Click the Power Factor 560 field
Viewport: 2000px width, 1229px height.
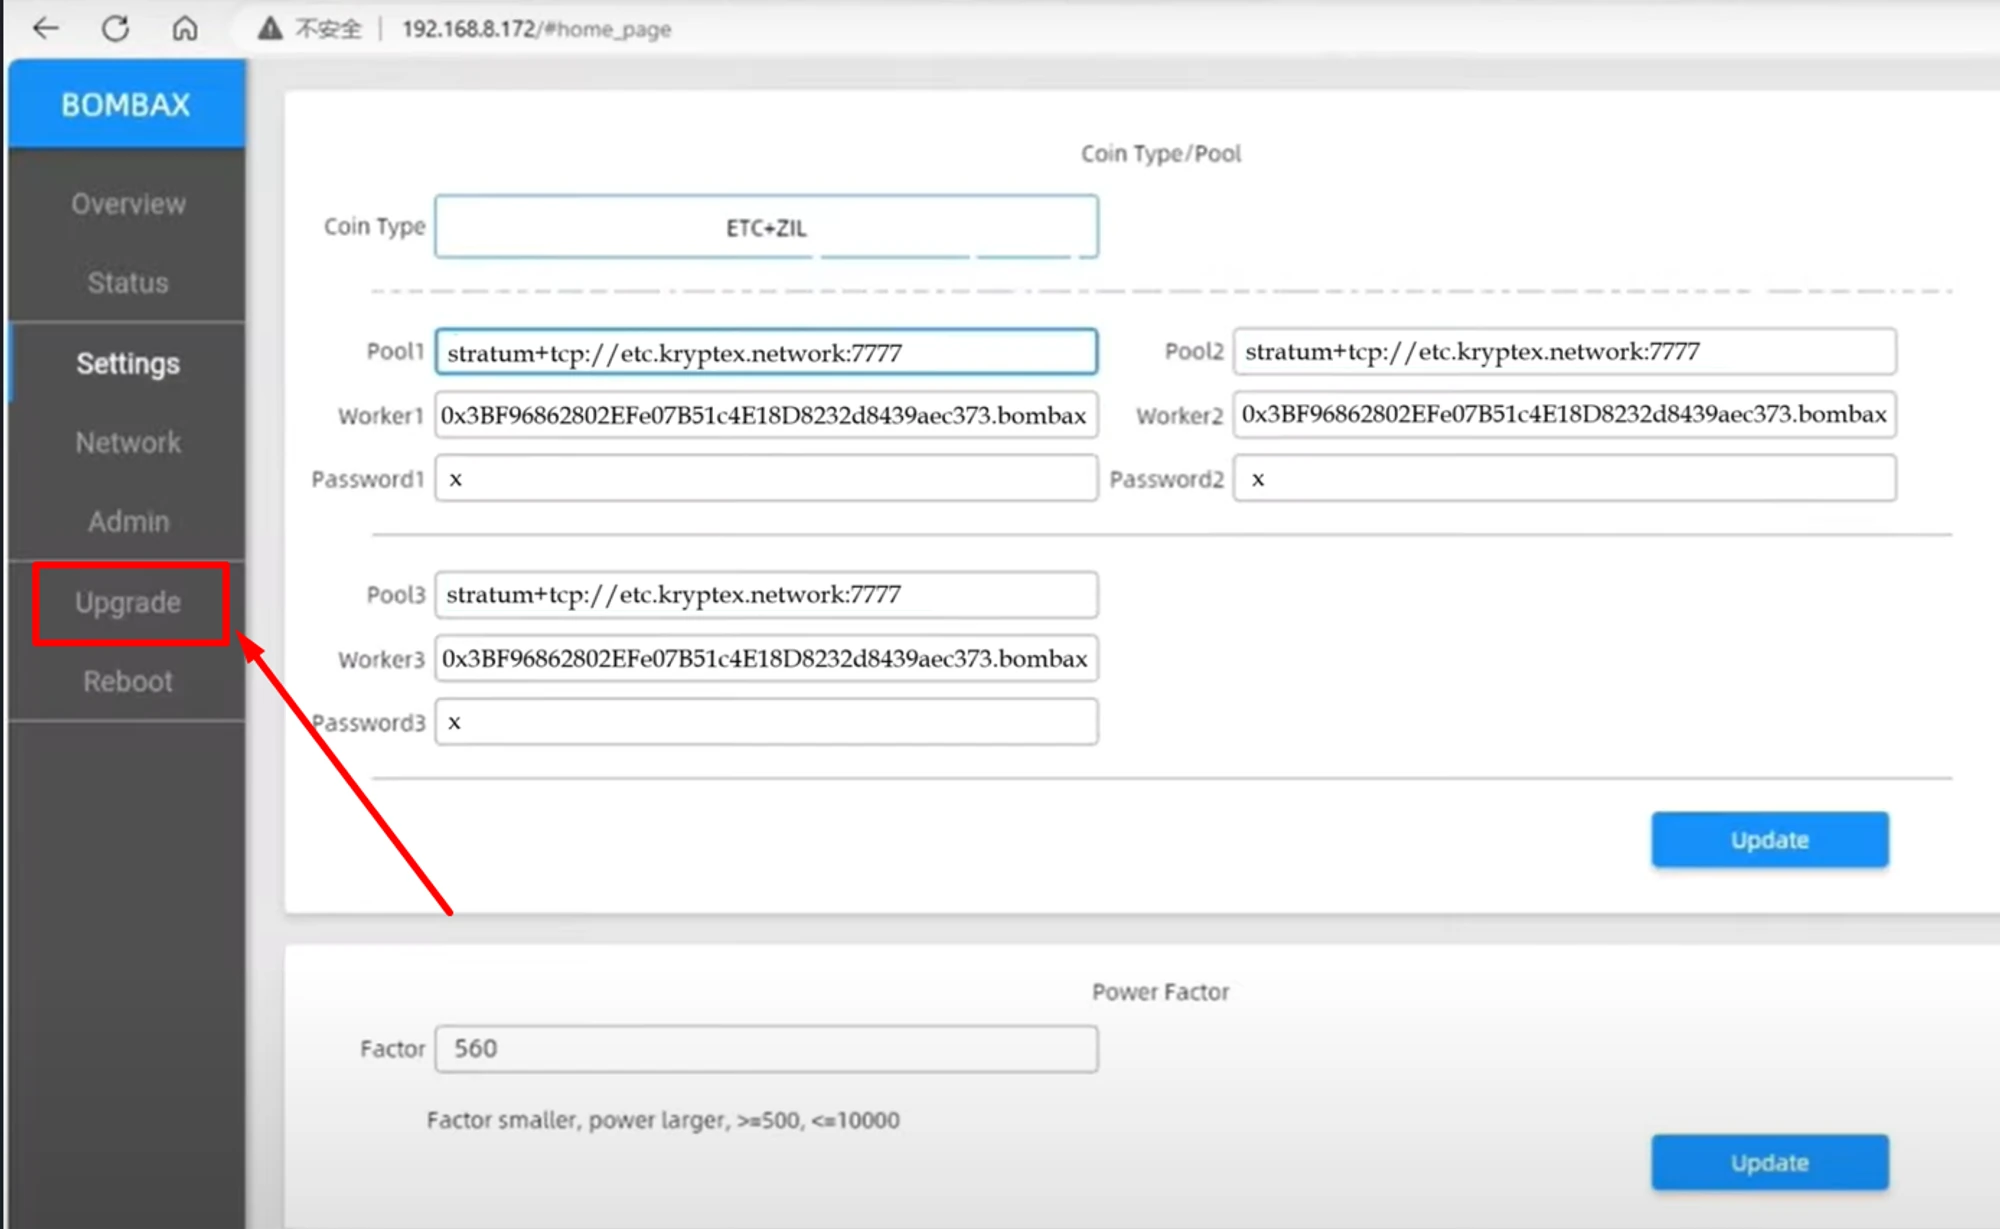(x=766, y=1049)
